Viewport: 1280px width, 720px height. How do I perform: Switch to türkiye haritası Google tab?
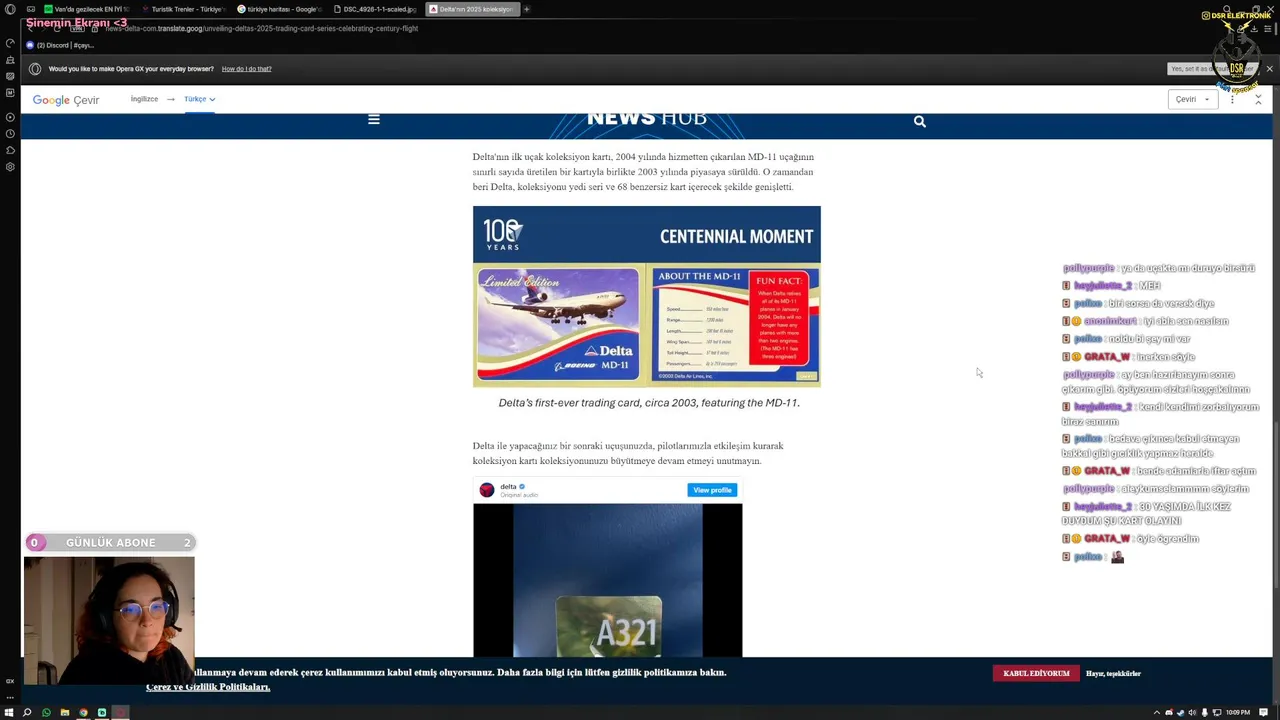[279, 9]
